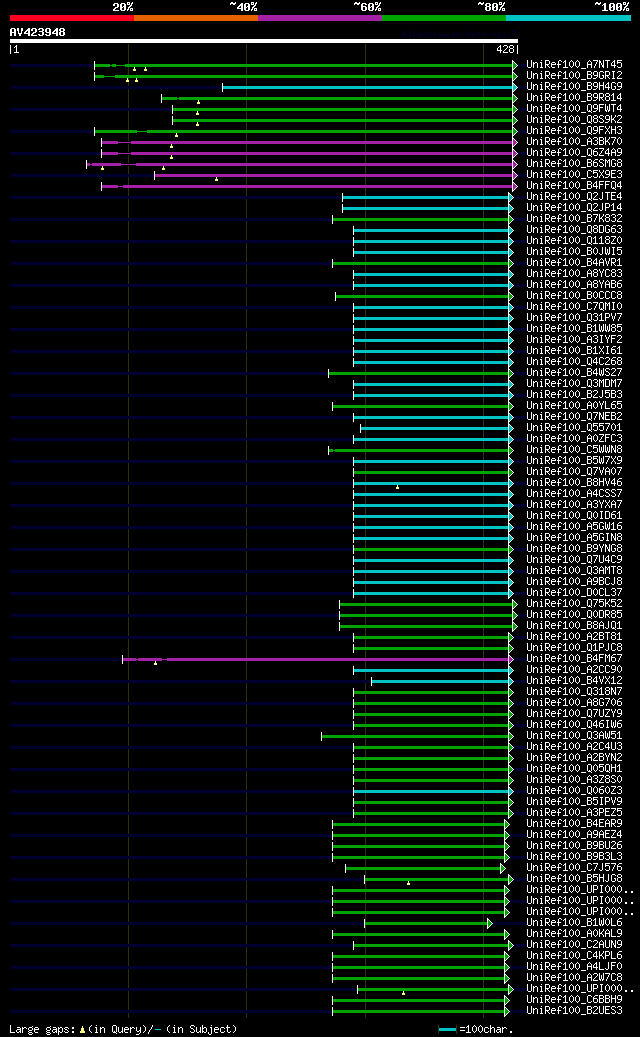
Task: Click the green ~80% identity legend segment
Action: coord(444,18)
